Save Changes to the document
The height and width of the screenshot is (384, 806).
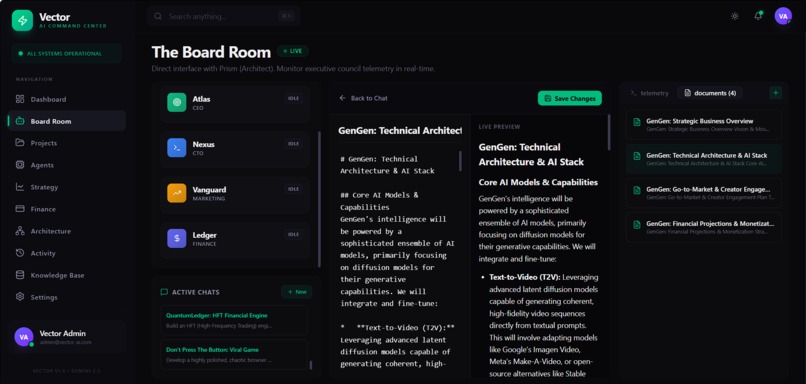(x=570, y=98)
